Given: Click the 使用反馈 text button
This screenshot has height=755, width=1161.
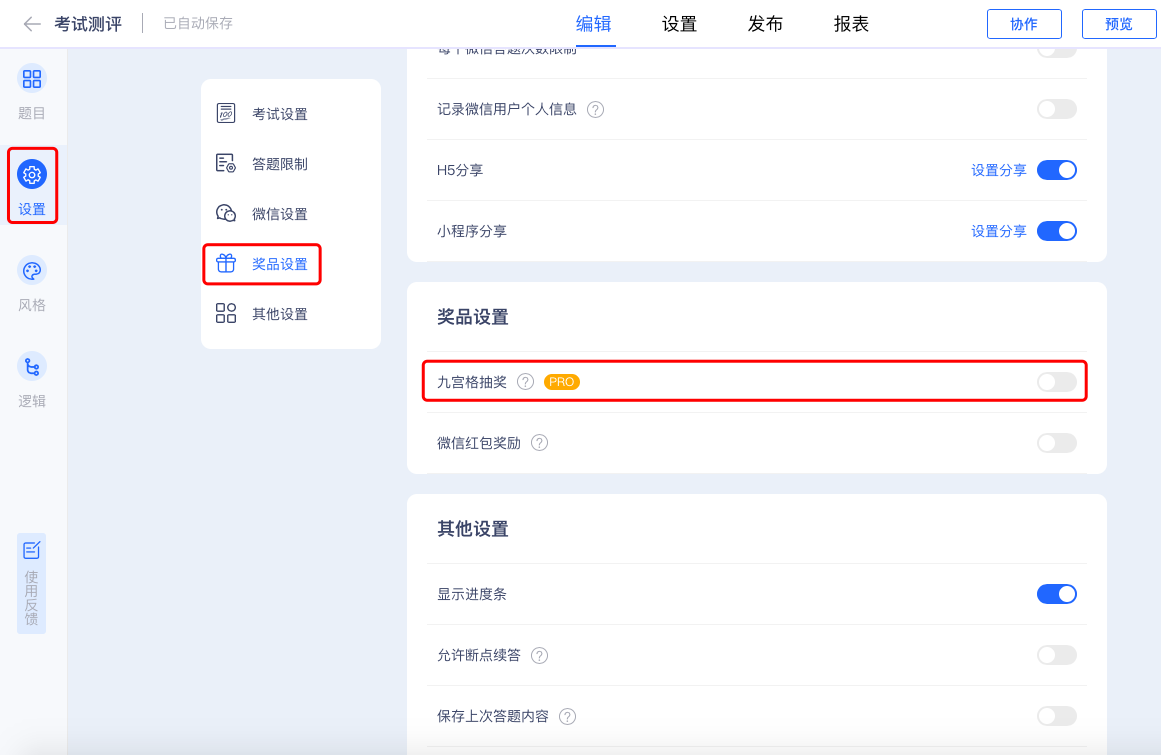Looking at the screenshot, I should 32,598.
